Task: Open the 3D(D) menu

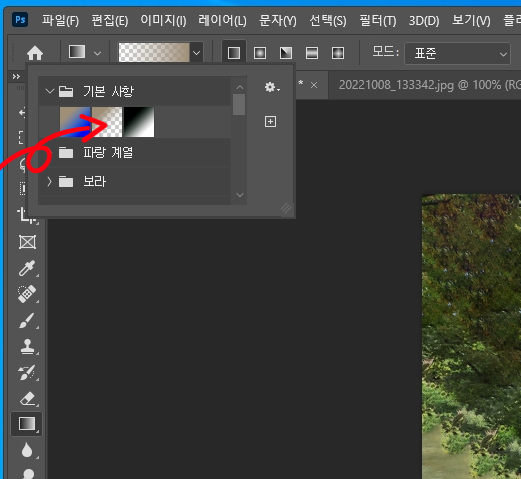Action: click(x=424, y=21)
